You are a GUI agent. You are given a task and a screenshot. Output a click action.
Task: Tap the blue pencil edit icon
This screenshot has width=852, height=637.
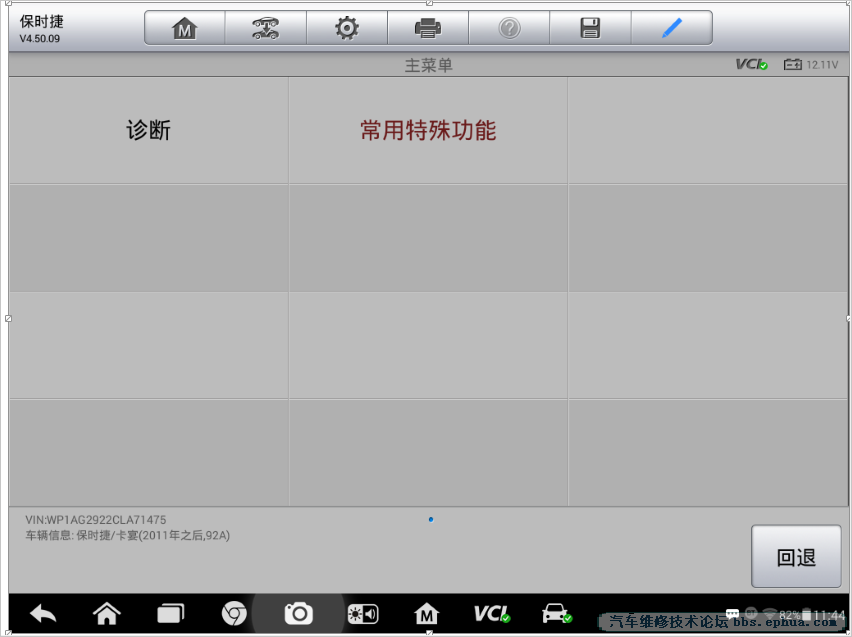tap(672, 28)
